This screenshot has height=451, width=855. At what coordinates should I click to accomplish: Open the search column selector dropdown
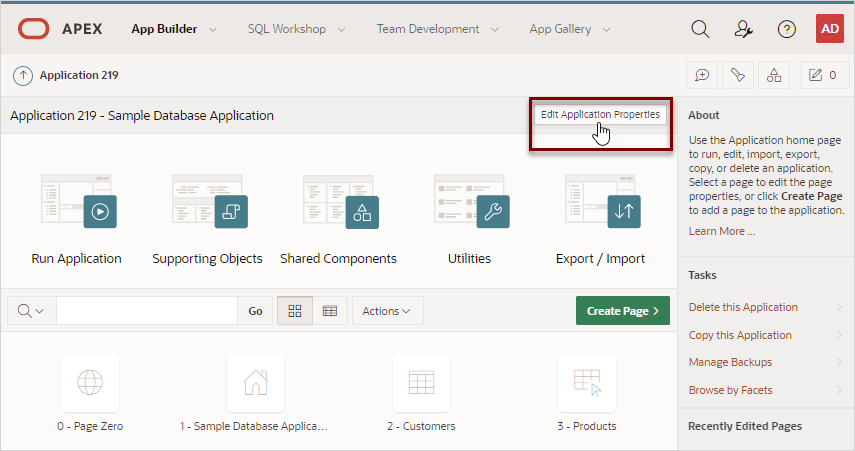[x=31, y=311]
